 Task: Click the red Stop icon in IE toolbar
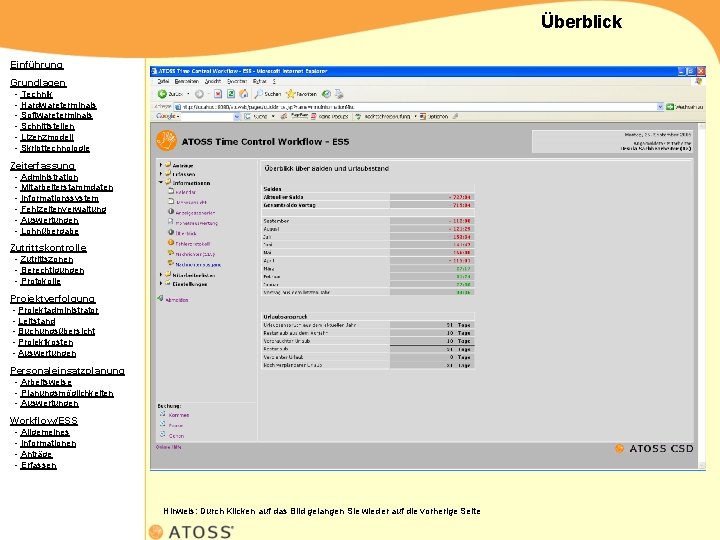(218, 94)
